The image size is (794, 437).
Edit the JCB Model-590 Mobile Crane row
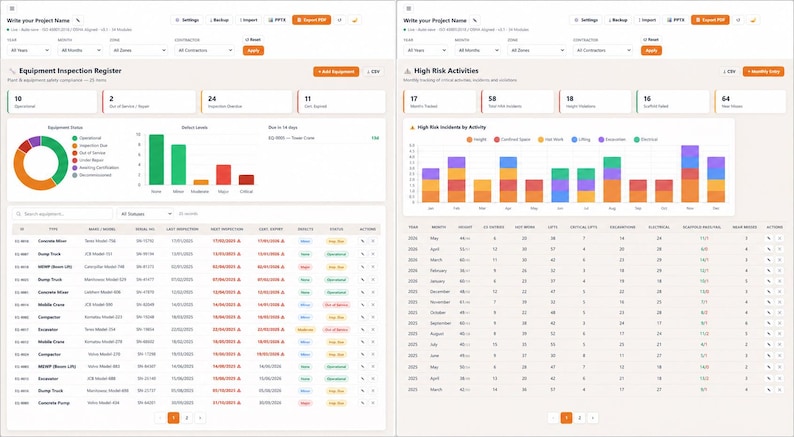point(363,305)
